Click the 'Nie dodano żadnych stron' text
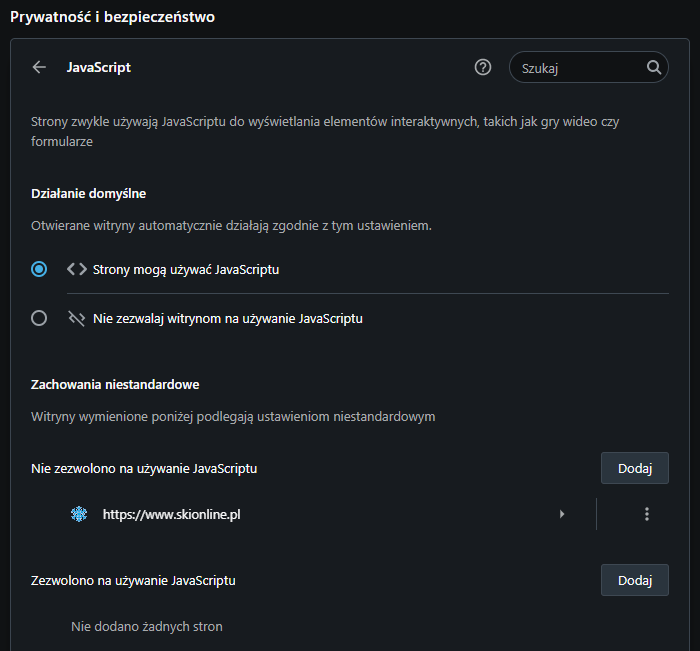Screen dimensions: 700x651 click(147, 627)
